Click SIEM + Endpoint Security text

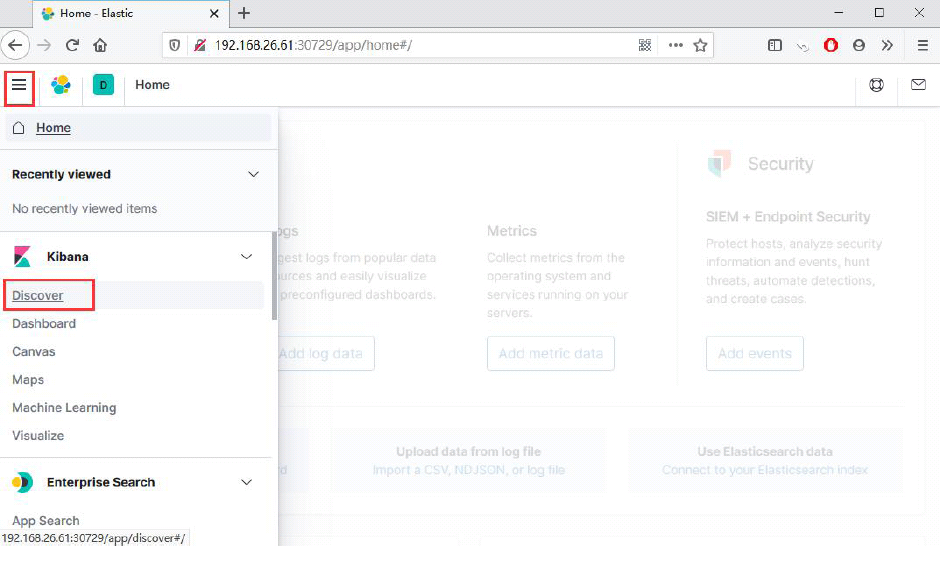point(788,217)
